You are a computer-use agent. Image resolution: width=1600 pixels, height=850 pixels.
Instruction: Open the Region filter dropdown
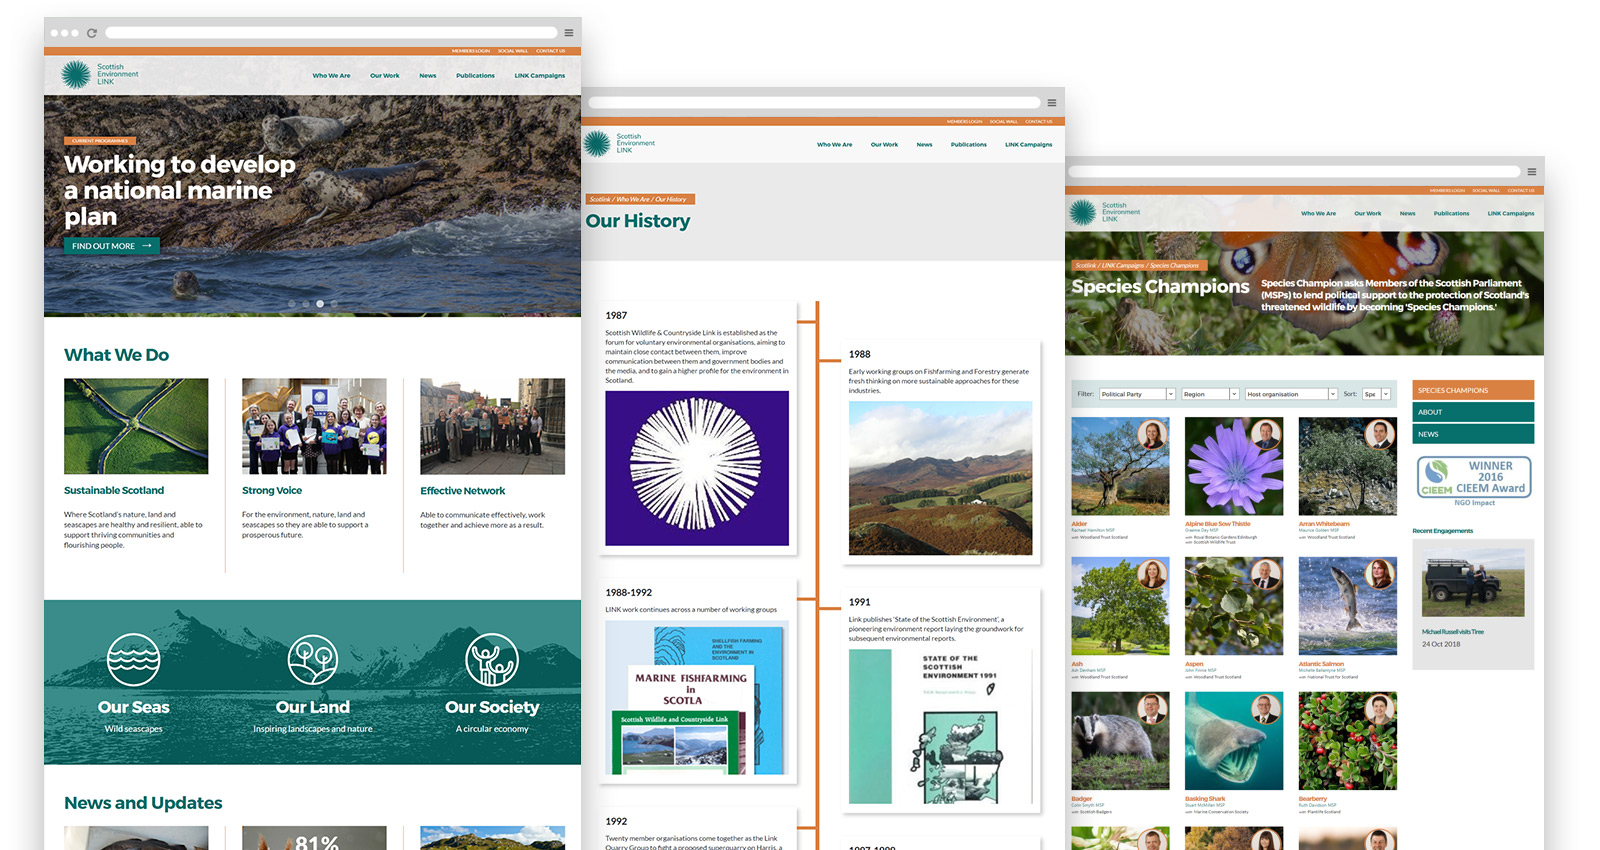pos(1210,394)
